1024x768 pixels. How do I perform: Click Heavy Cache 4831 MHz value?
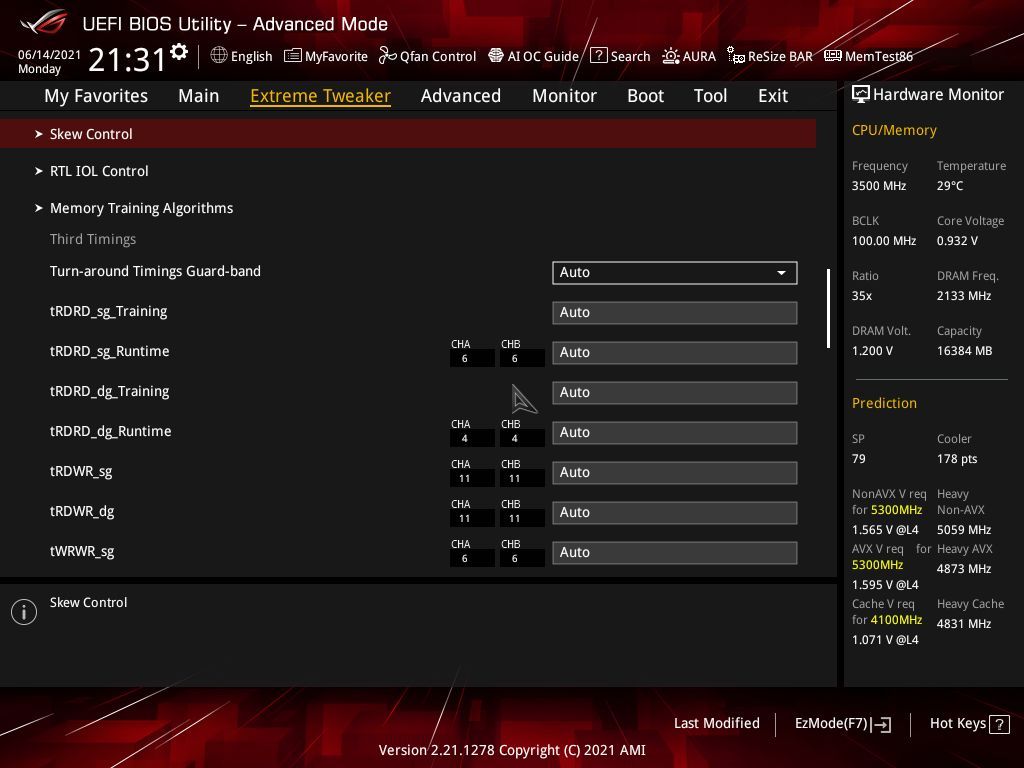click(x=963, y=624)
